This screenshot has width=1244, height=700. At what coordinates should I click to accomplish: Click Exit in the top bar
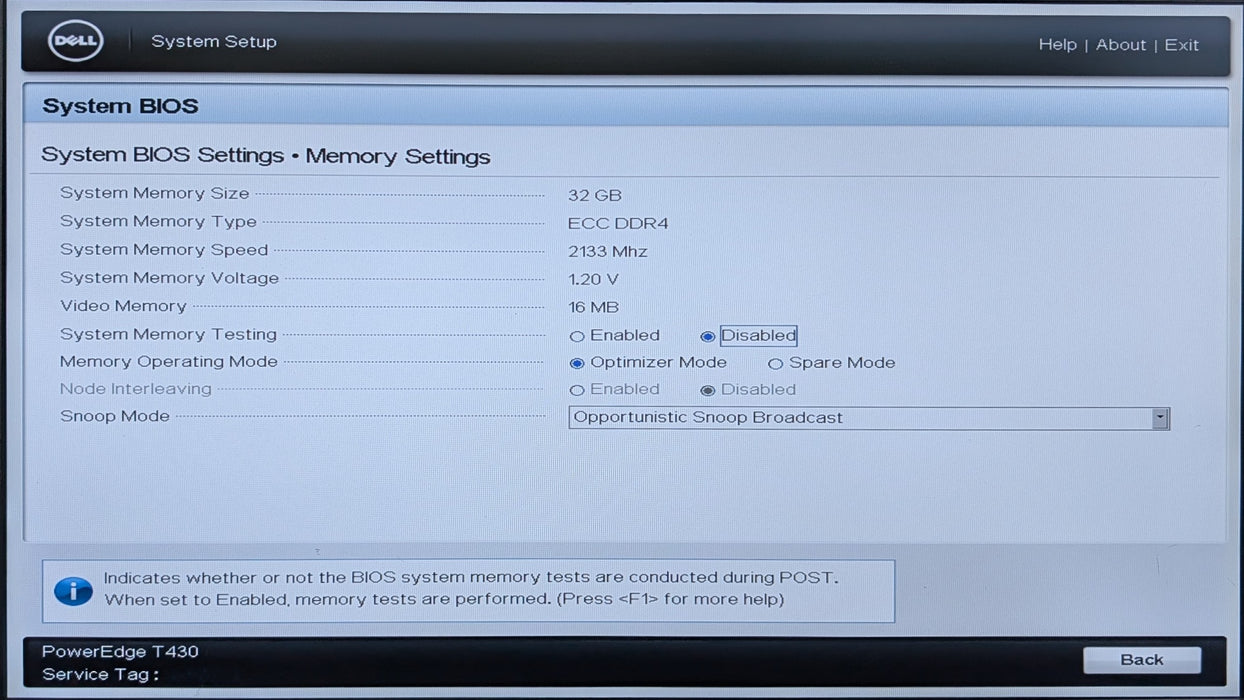point(1181,45)
